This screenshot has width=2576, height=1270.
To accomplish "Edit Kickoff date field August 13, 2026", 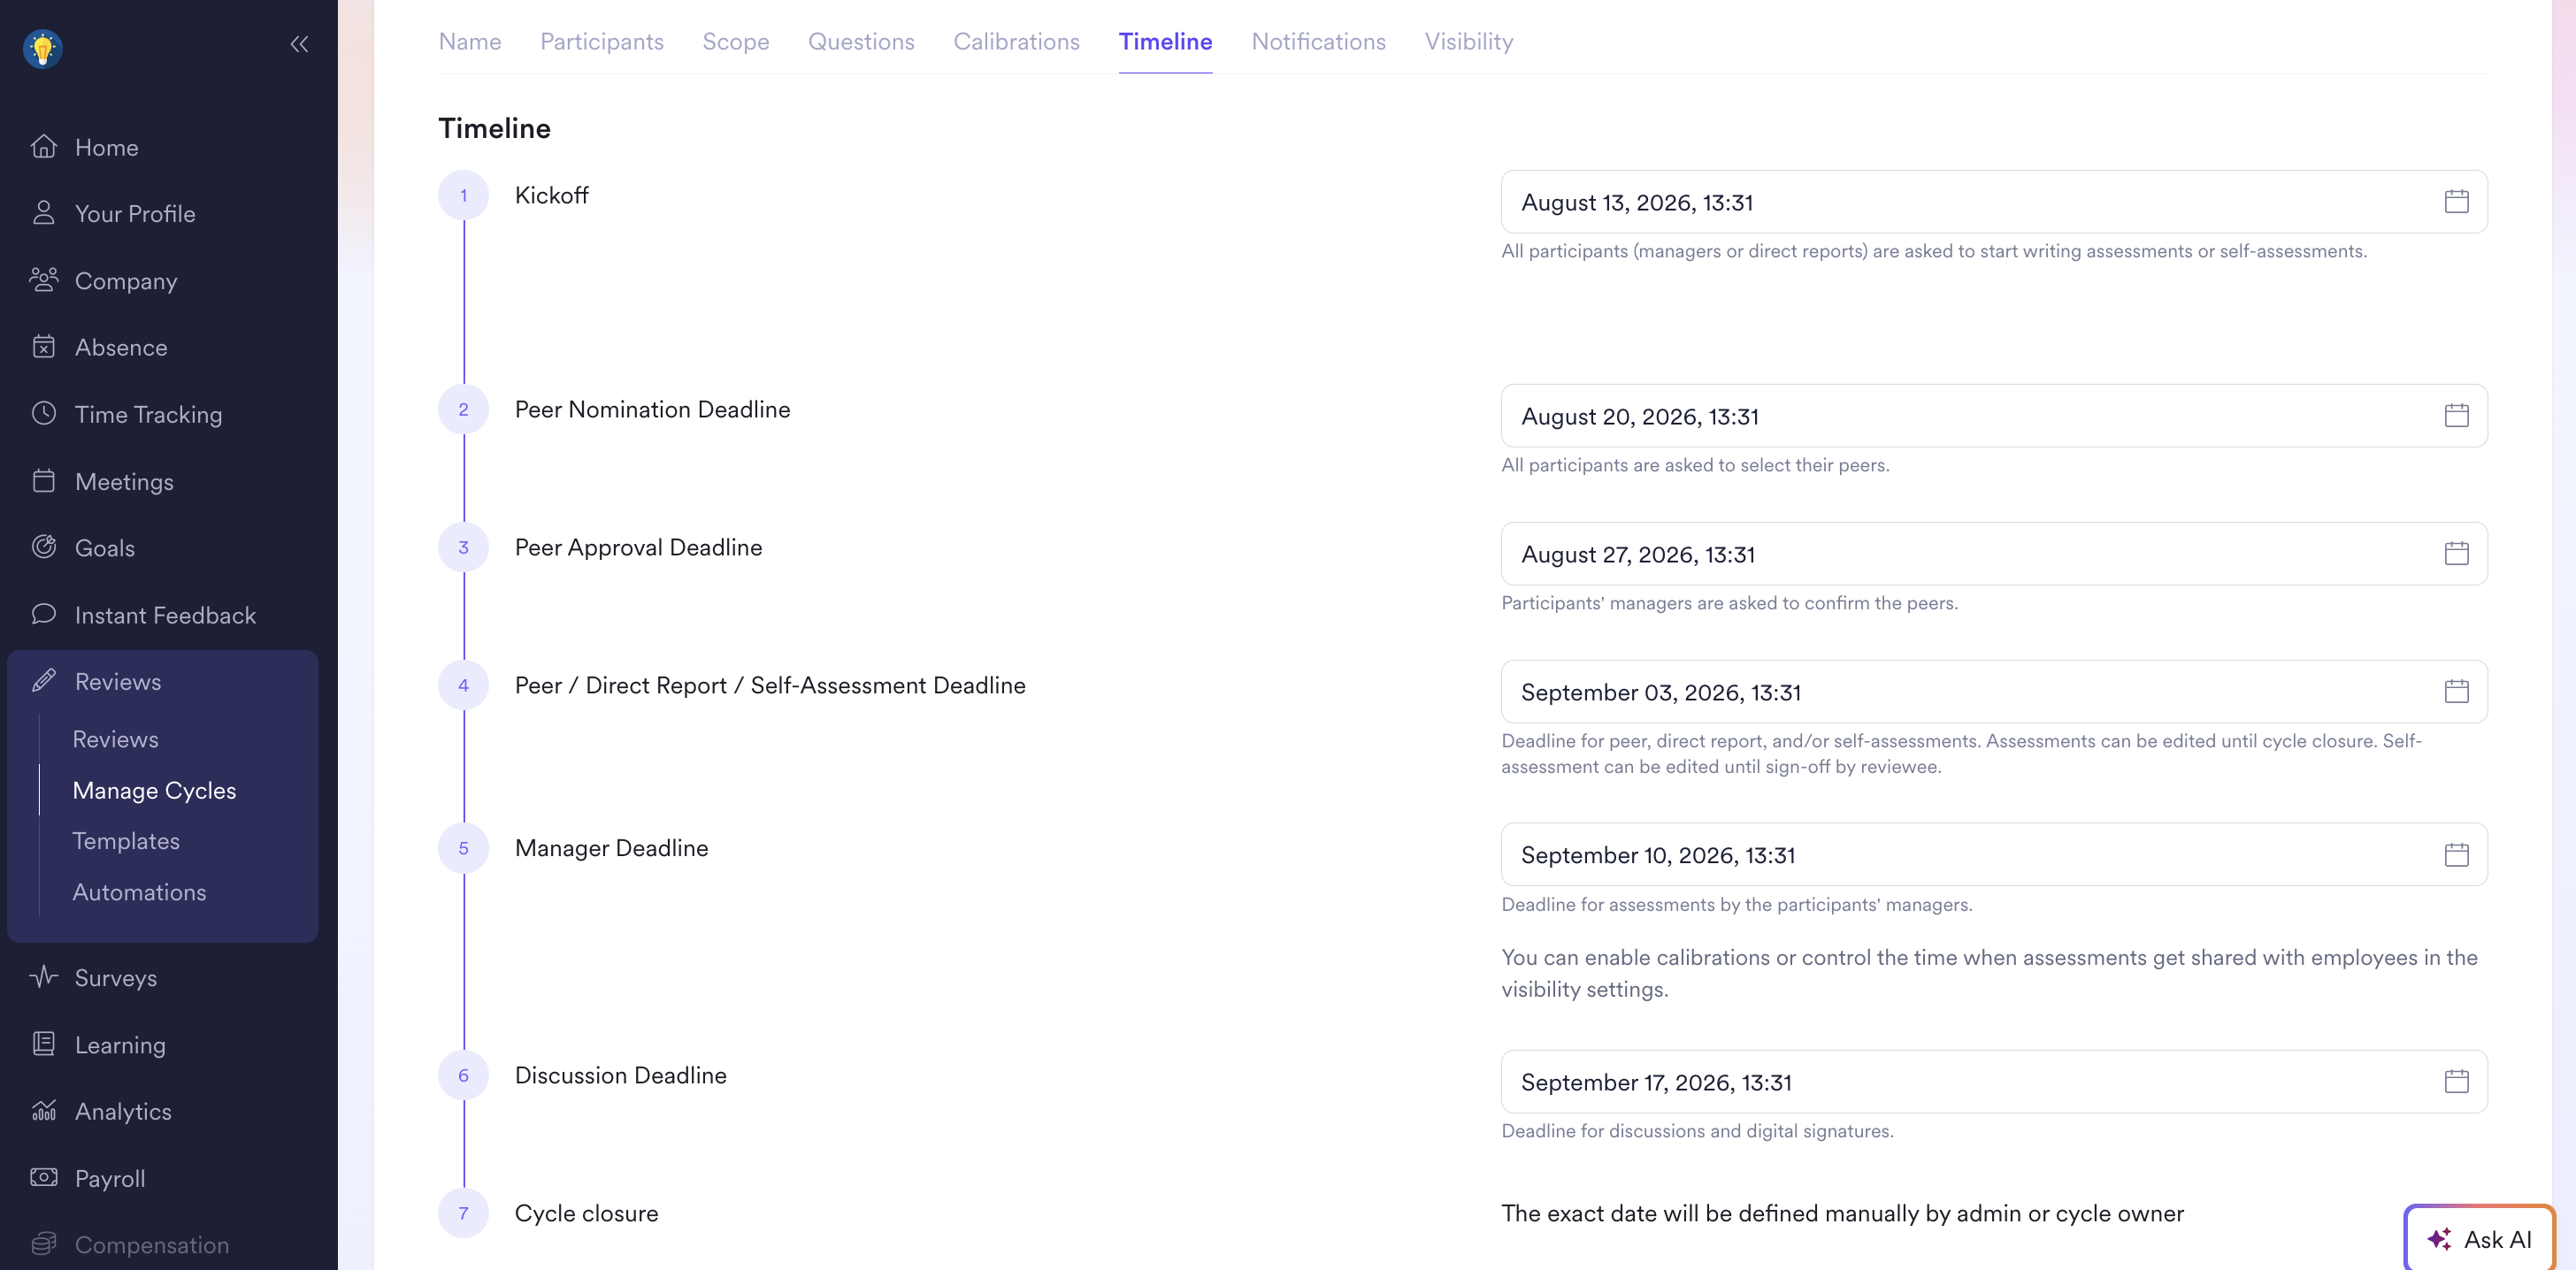I will pyautogui.click(x=1994, y=202).
